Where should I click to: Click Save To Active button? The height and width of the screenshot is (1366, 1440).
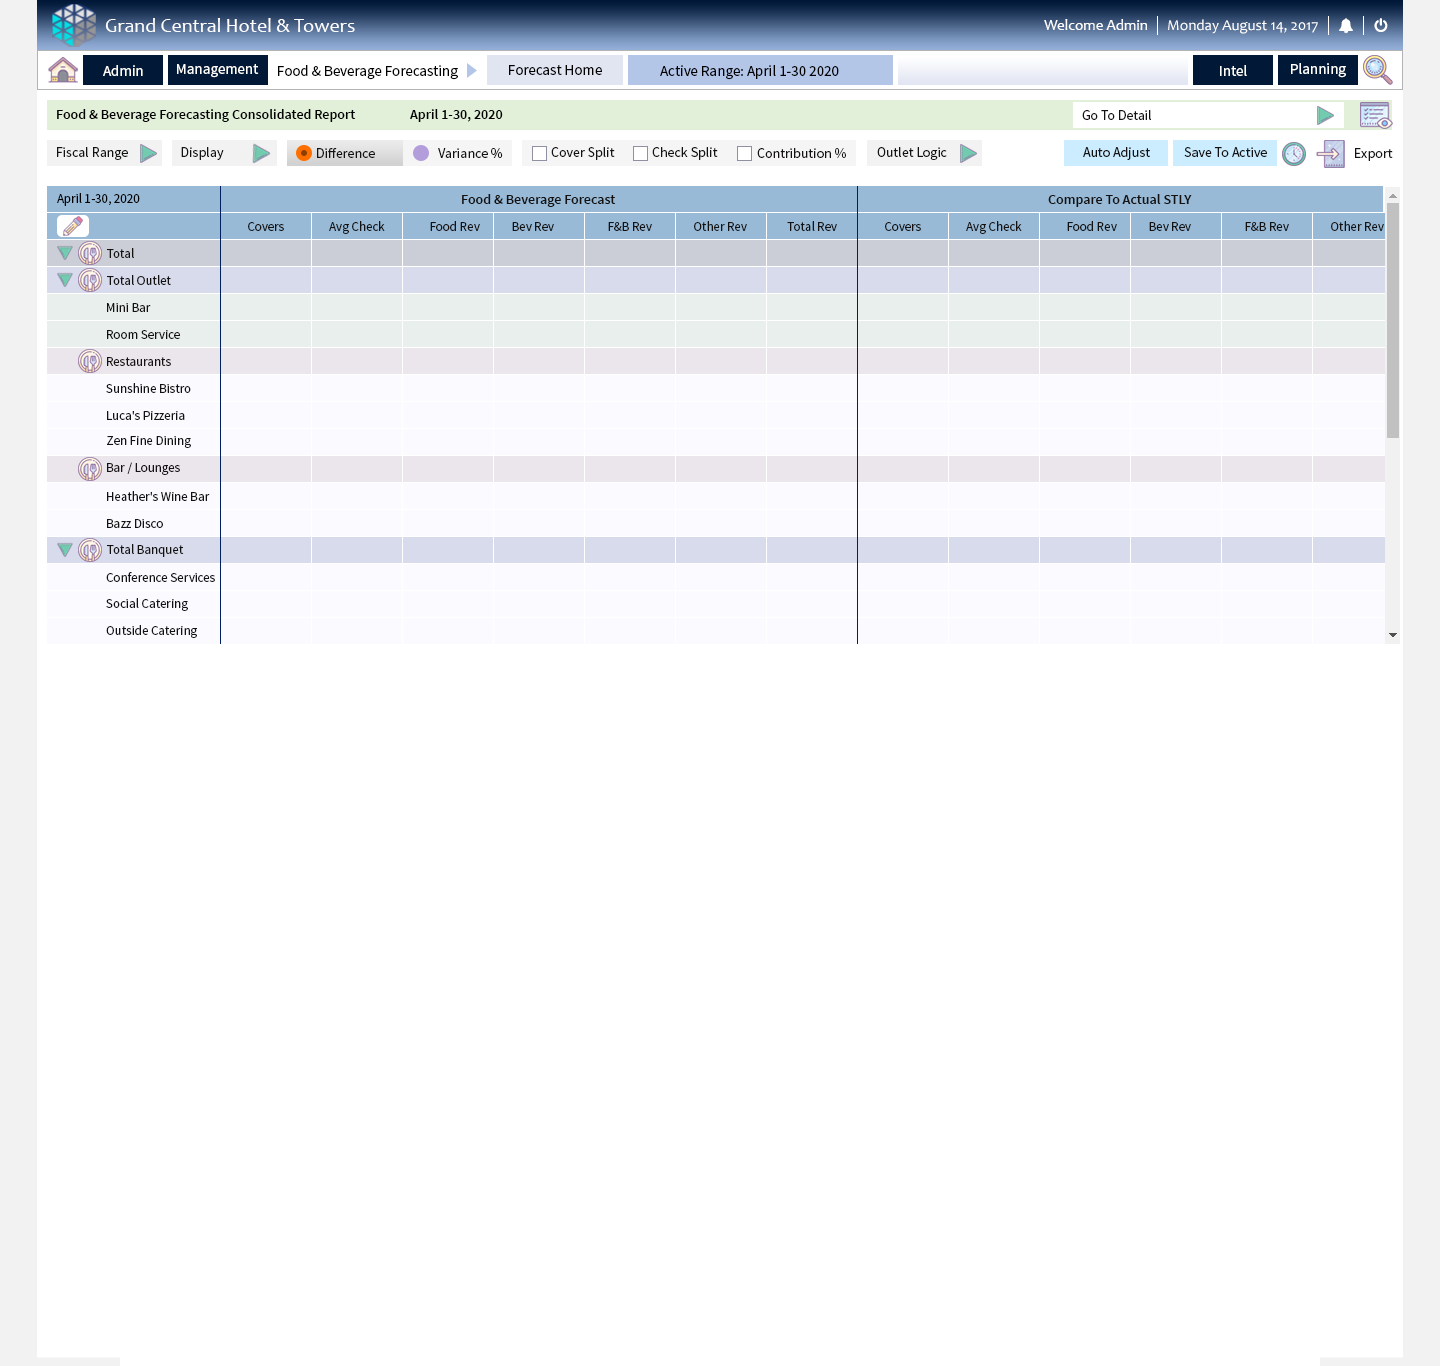(x=1225, y=153)
